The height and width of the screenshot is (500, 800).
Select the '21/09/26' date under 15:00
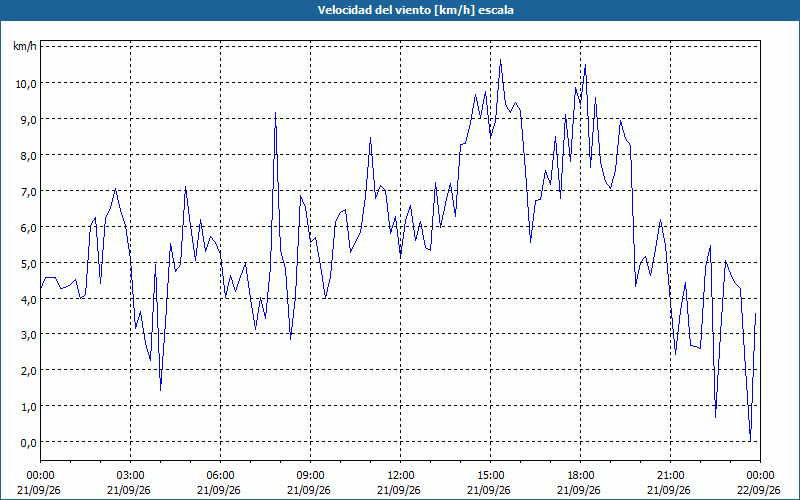coord(489,490)
